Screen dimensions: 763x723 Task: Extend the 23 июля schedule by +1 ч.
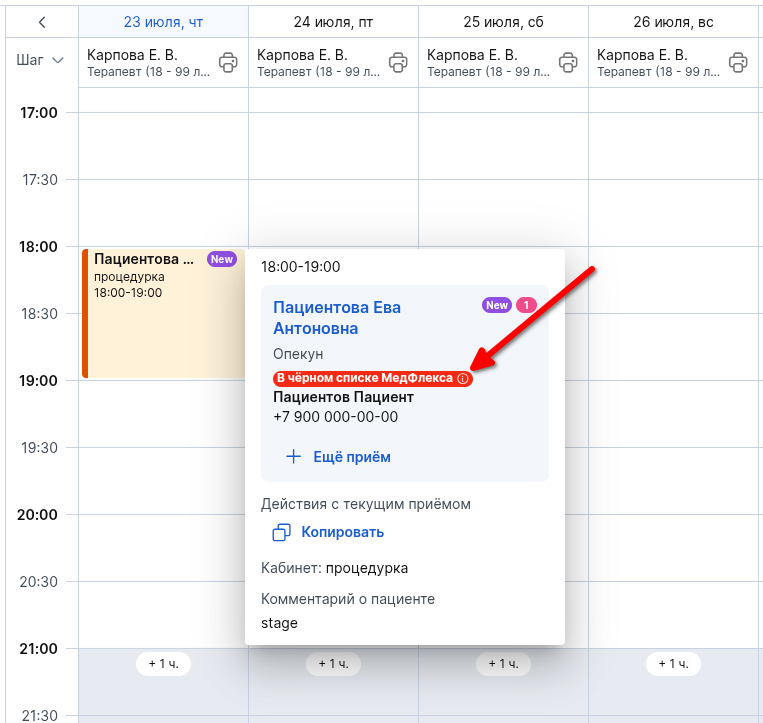164,664
